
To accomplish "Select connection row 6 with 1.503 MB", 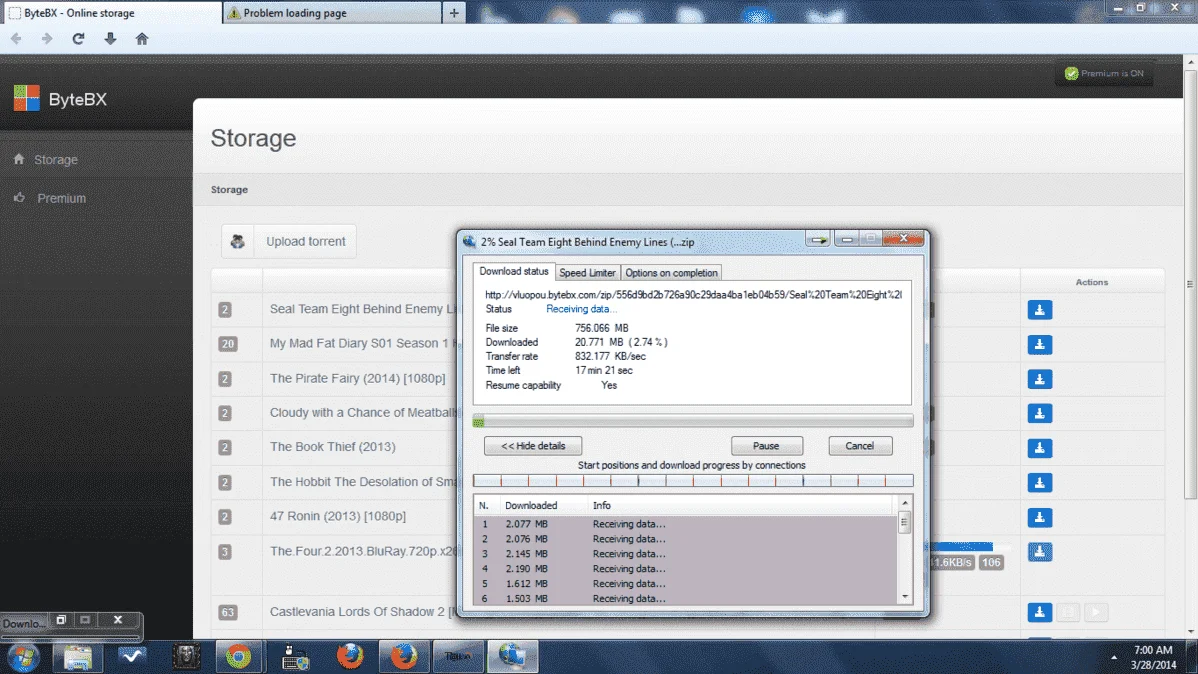I will pos(685,598).
